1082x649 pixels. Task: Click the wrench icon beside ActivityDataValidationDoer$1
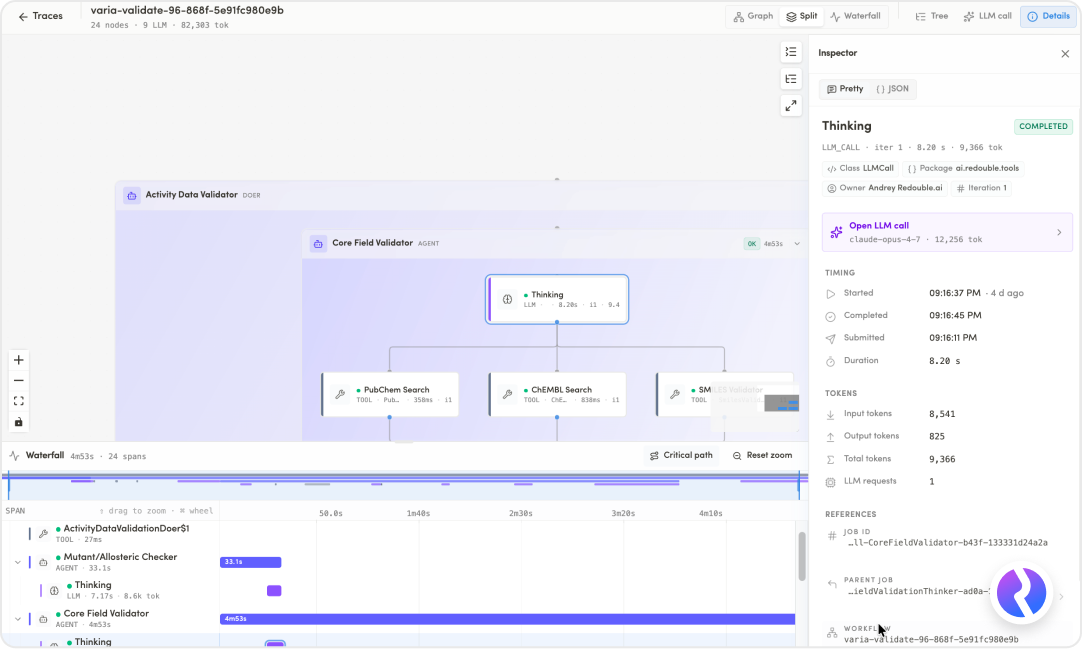click(43, 534)
